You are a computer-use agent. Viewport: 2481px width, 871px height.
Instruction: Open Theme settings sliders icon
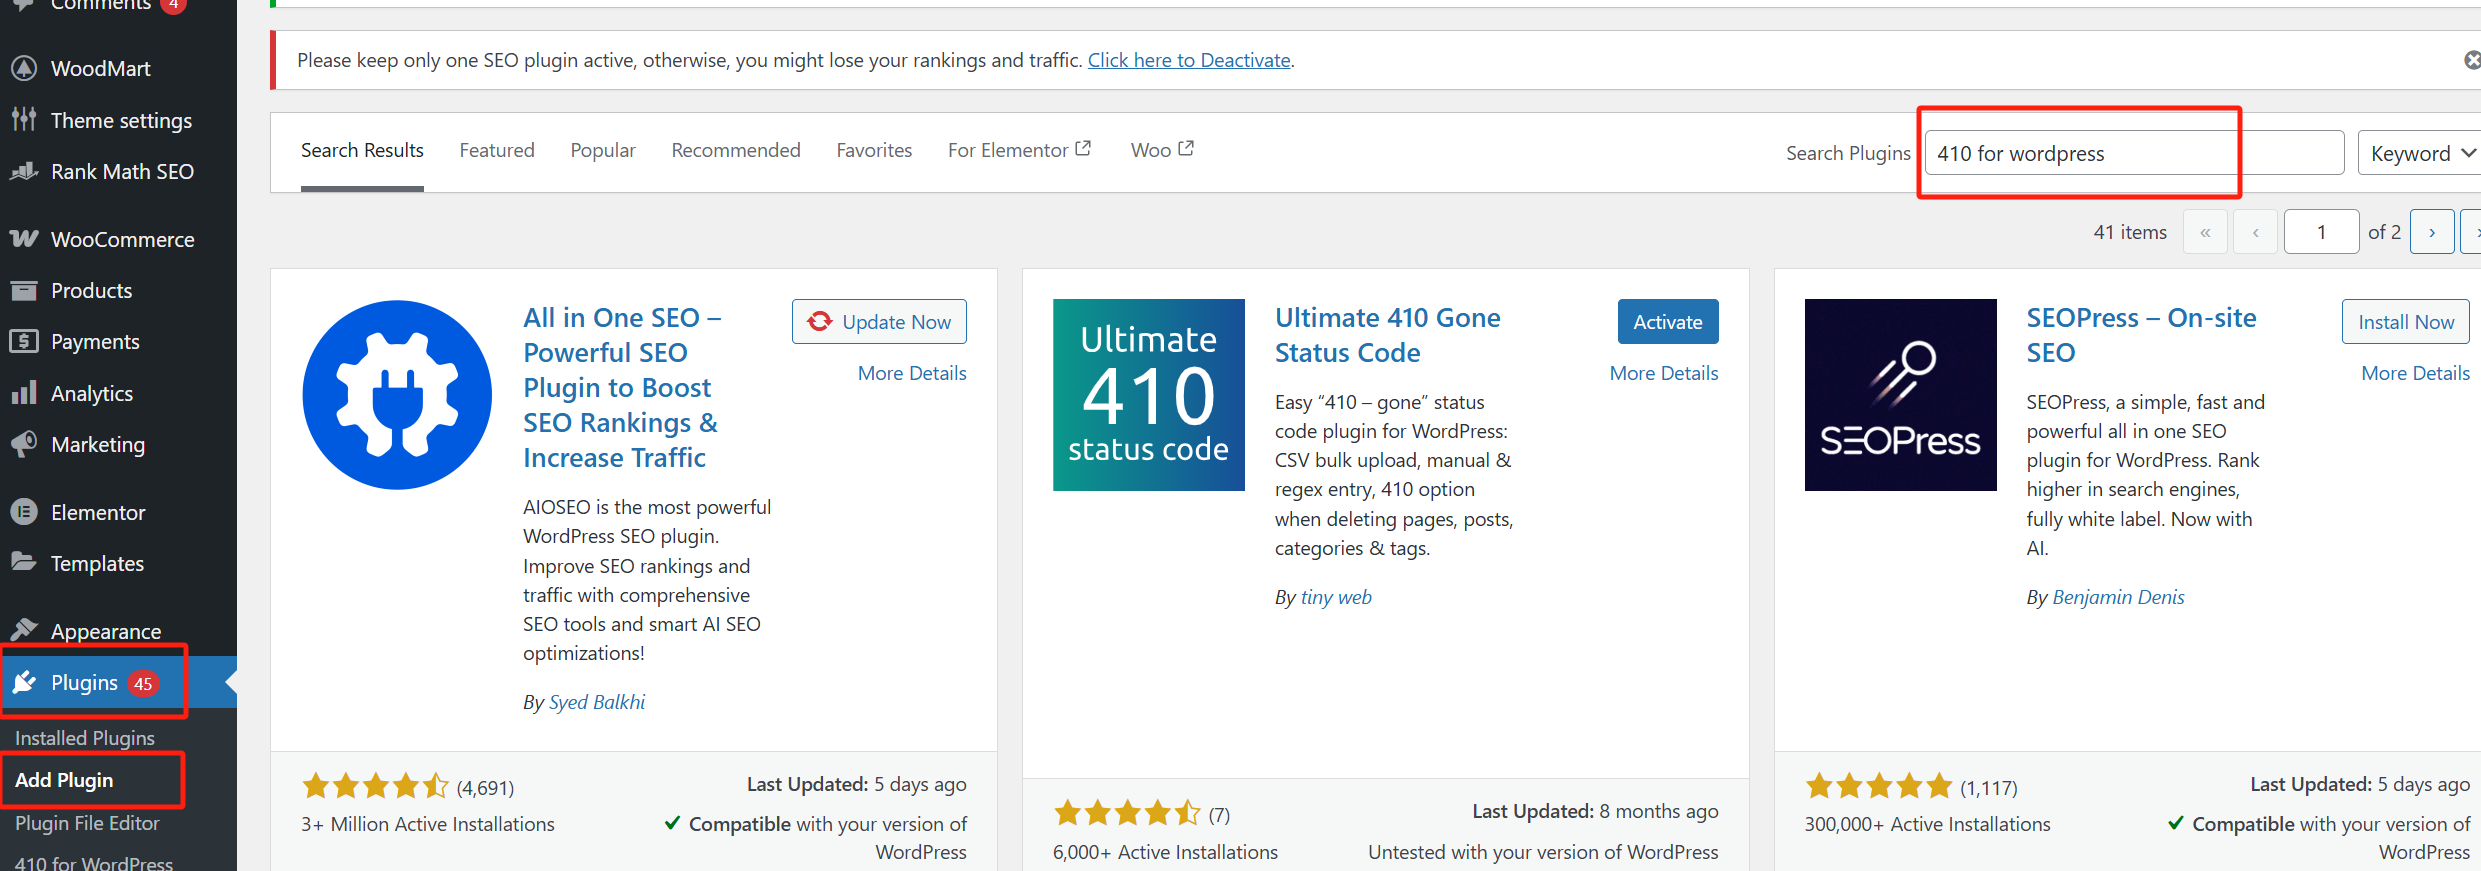(24, 120)
